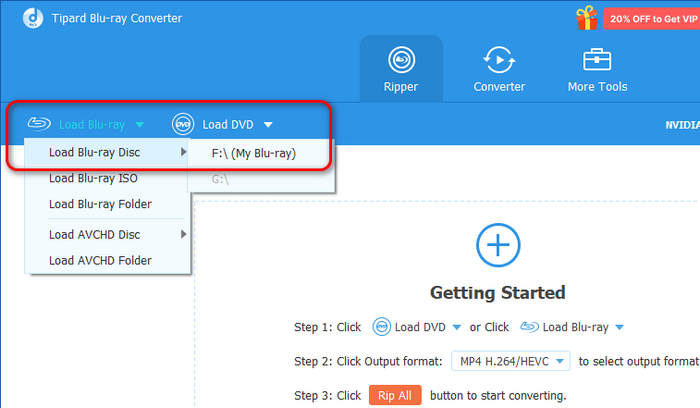Expand the Load Blu-ray Disc submenu arrow
Image resolution: width=700 pixels, height=408 pixels.
[x=183, y=152]
